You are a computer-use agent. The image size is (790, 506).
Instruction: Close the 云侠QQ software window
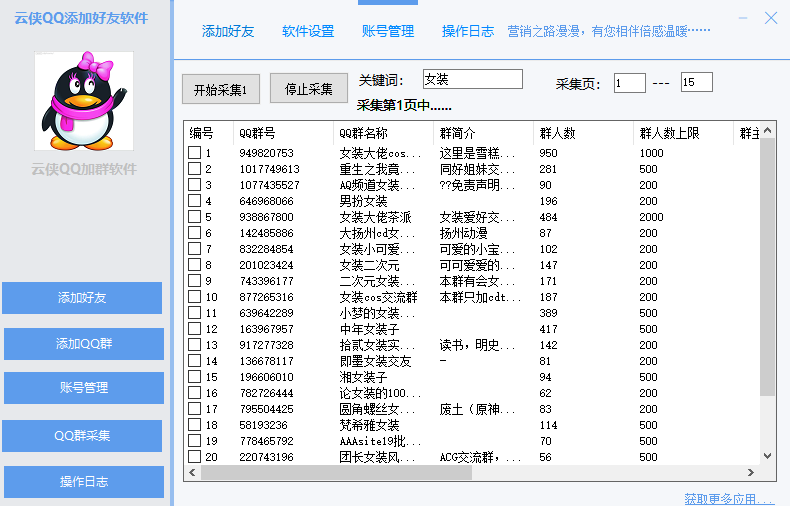pos(770,18)
